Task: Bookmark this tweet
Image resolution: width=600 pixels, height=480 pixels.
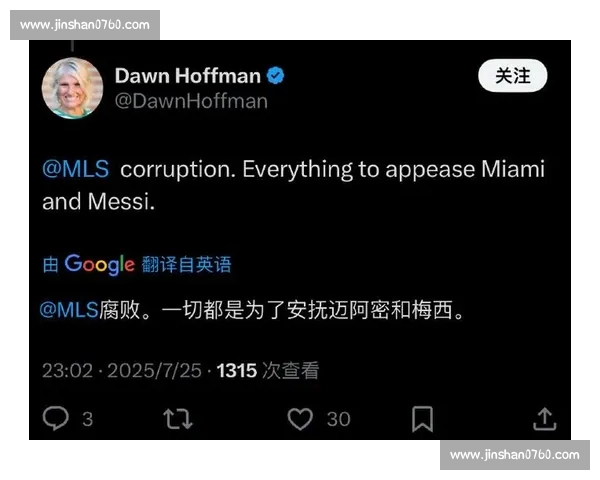Action: (x=422, y=419)
